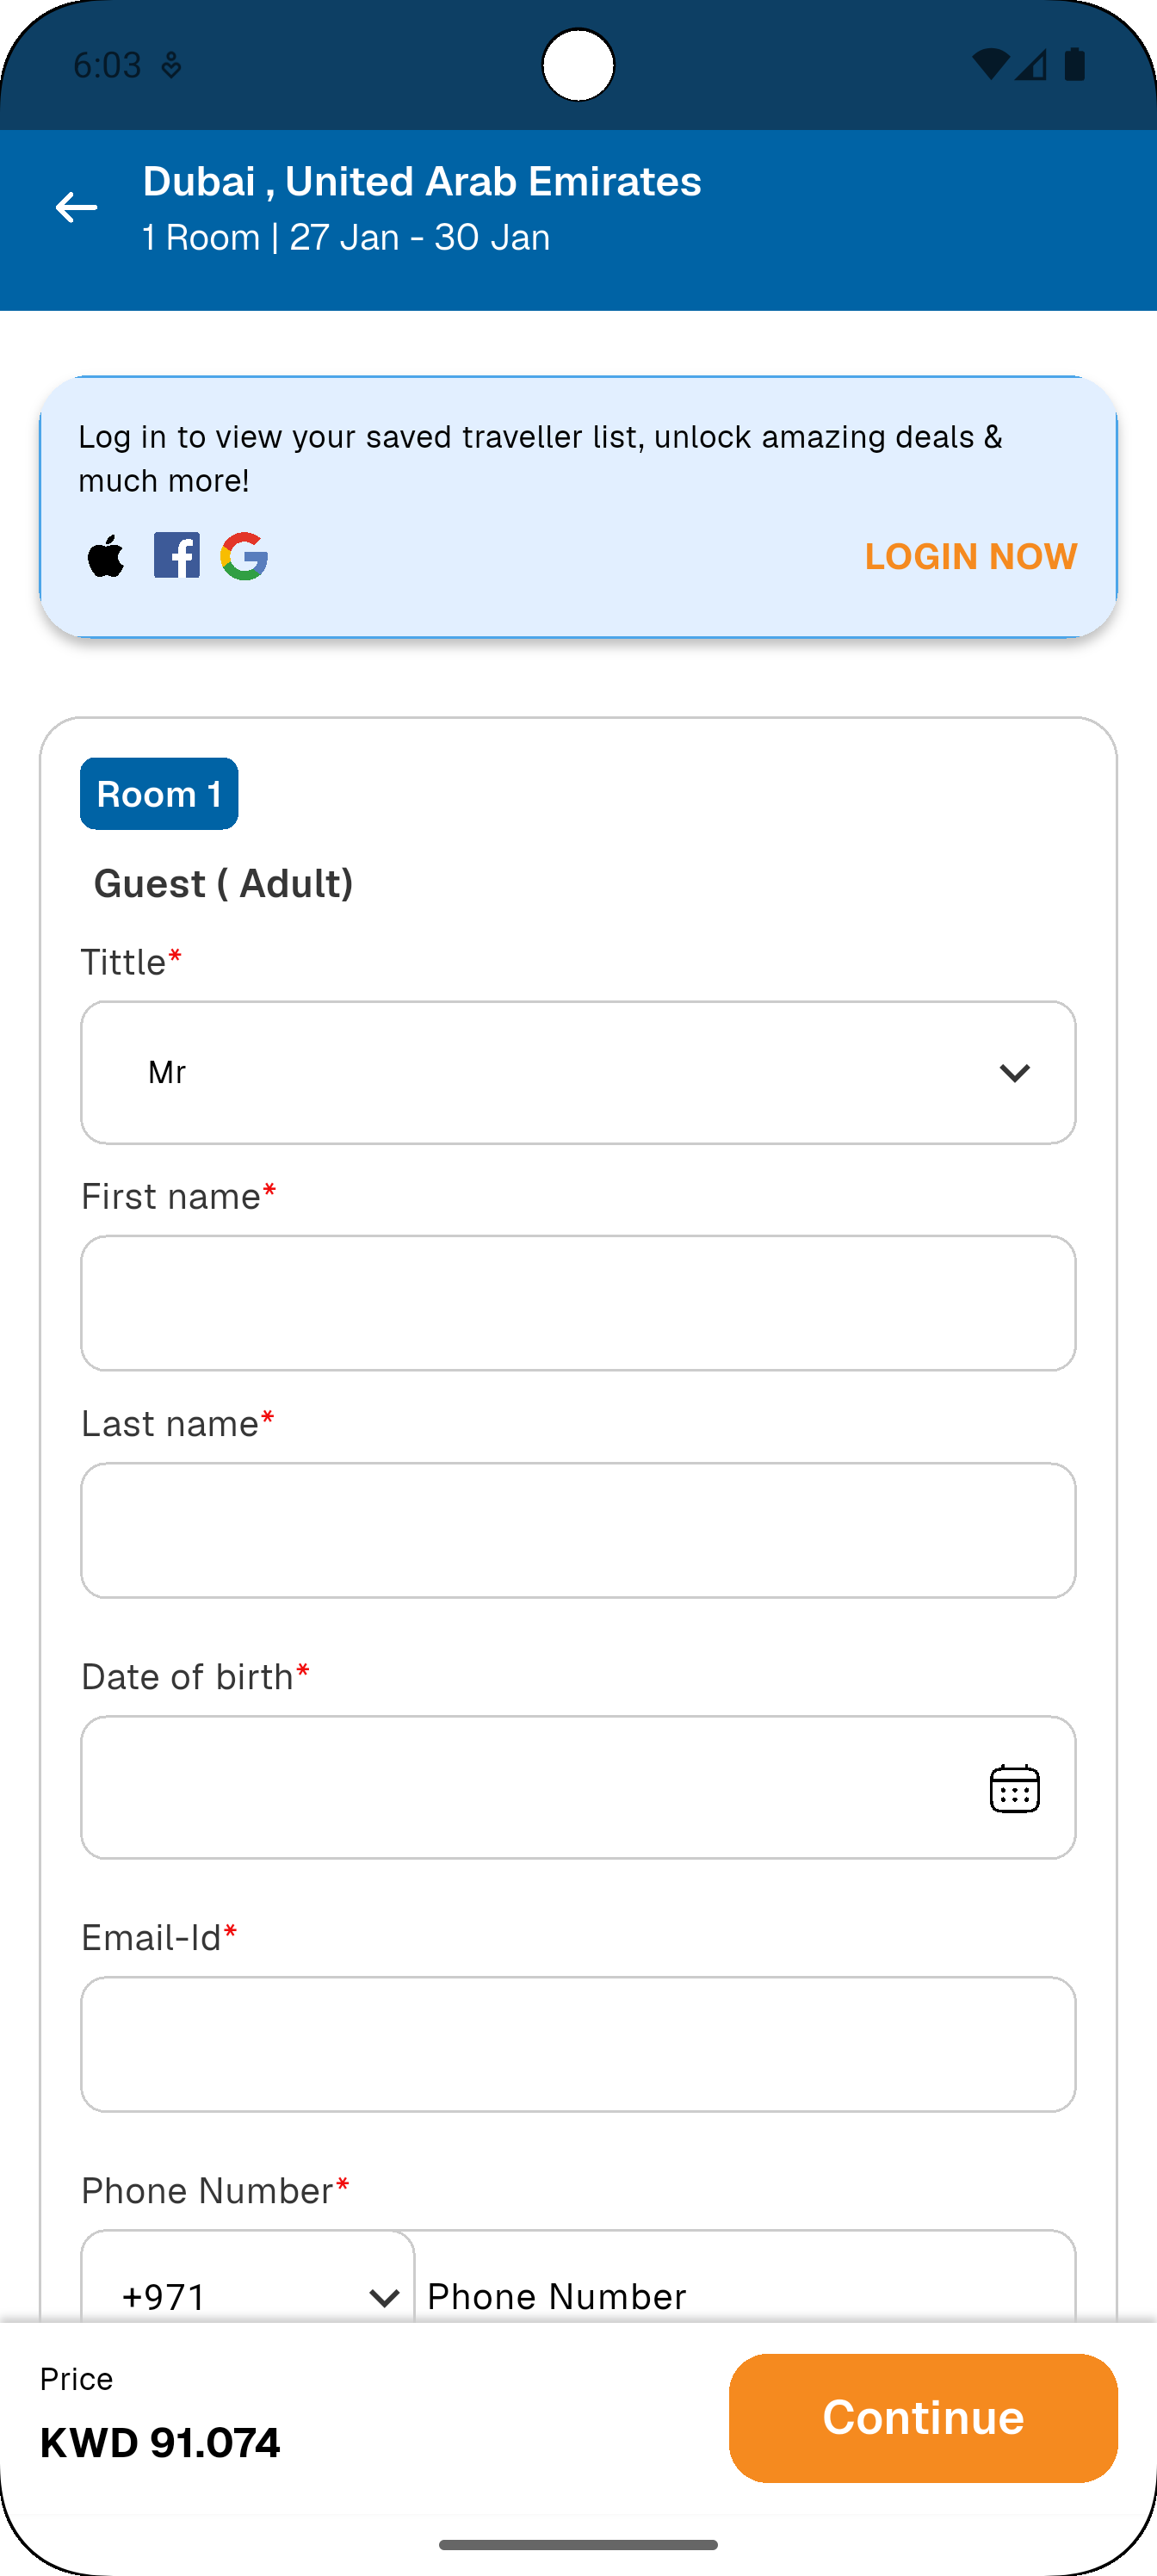Viewport: 1157px width, 2576px height.
Task: Tap the Dubai, United Arab Emirates header title
Action: 422,182
